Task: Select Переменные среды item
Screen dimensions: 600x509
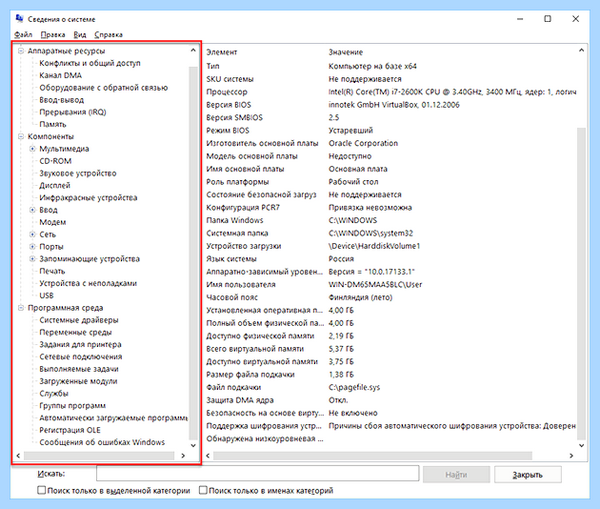Action: [75, 333]
